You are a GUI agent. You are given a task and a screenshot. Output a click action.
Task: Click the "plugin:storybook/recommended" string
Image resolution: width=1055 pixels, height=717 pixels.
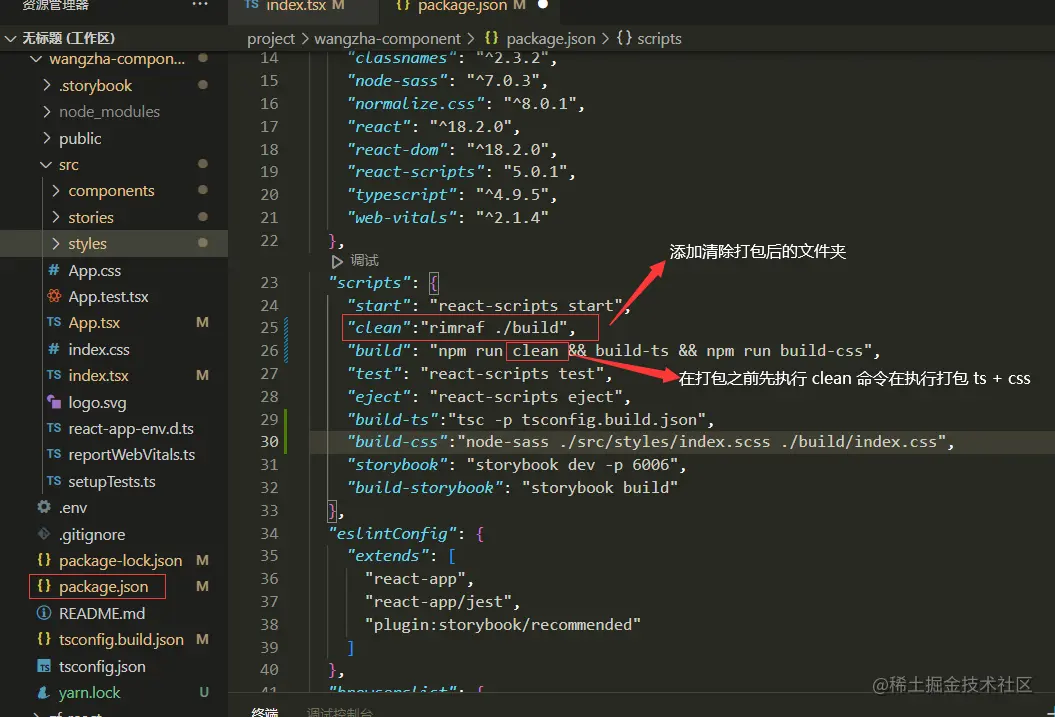pos(503,625)
